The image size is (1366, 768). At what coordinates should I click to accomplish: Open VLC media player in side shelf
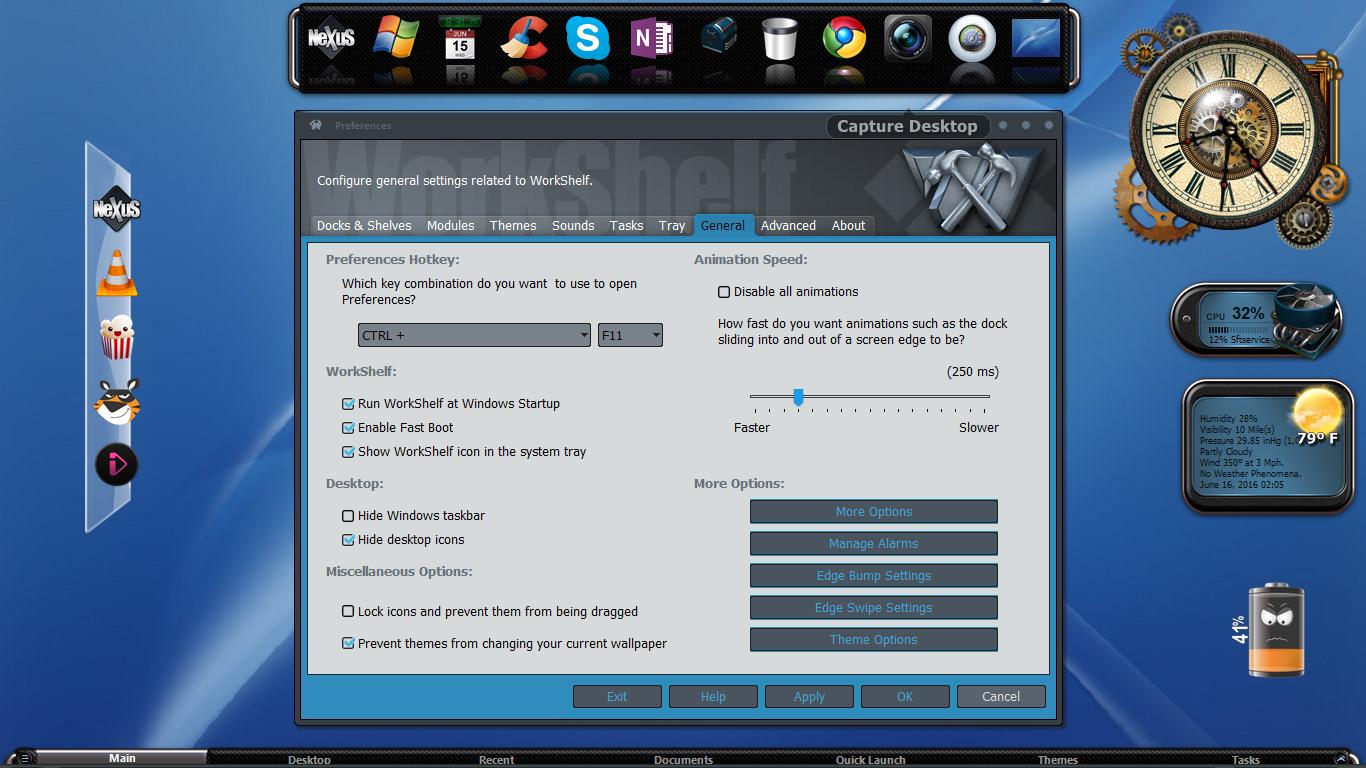(x=117, y=273)
